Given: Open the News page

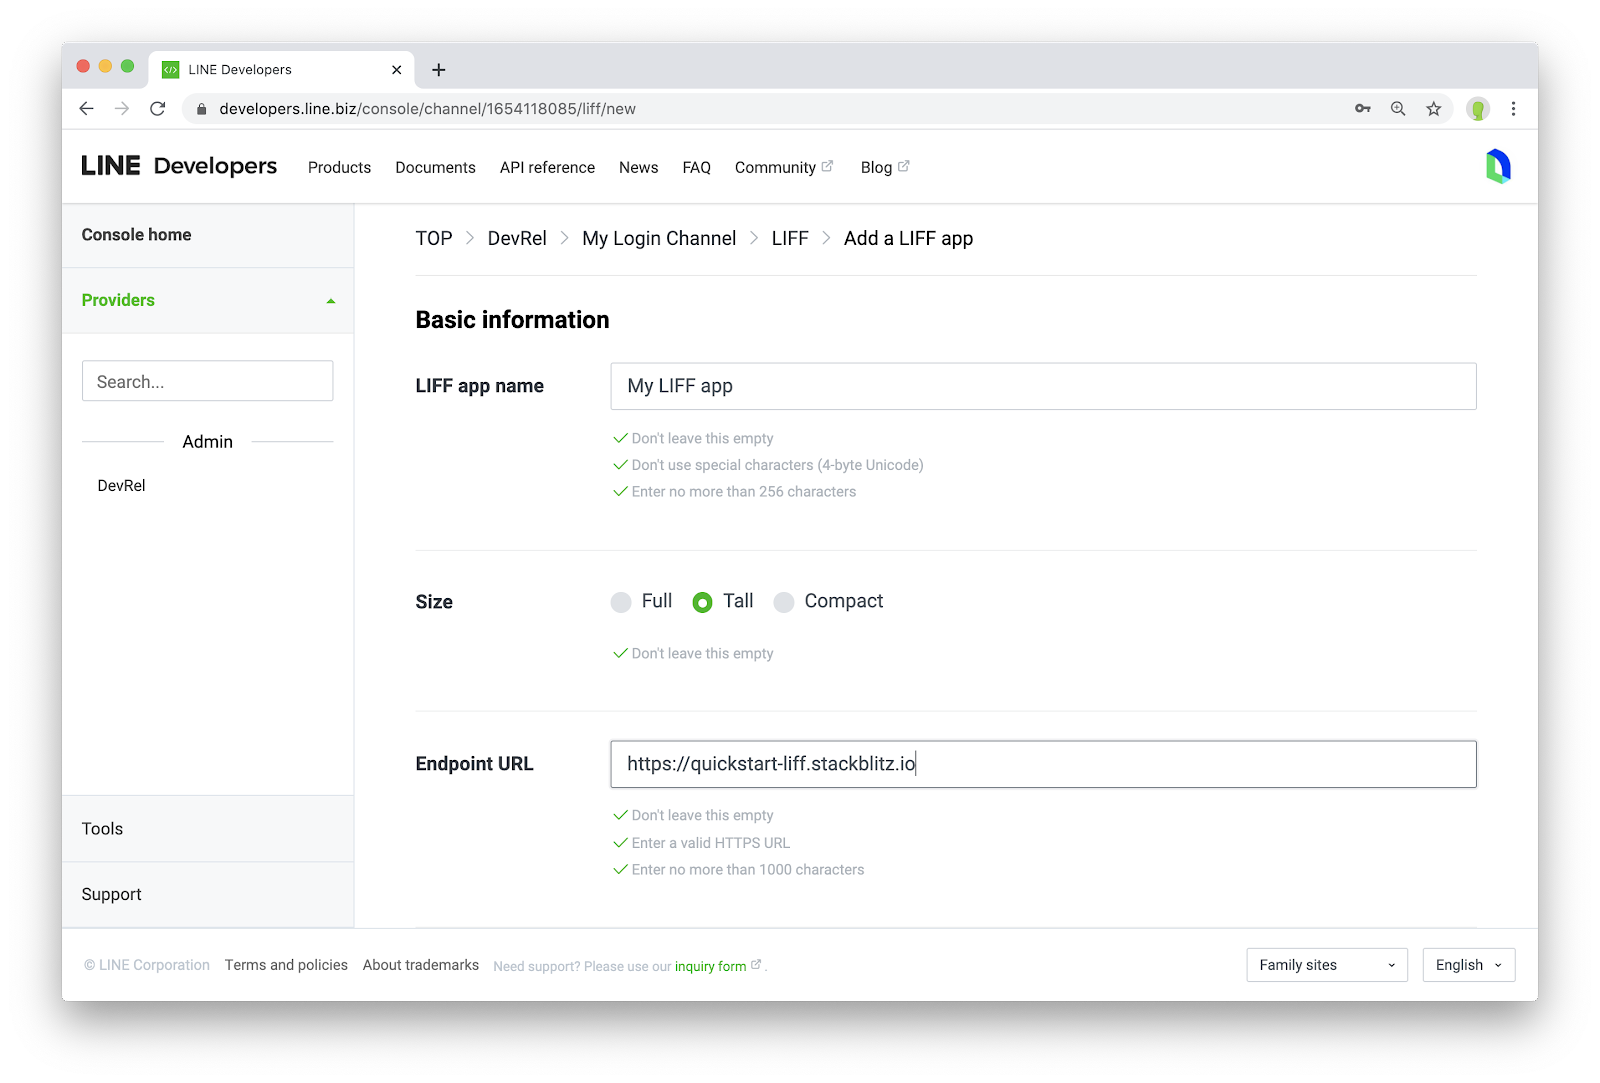Looking at the screenshot, I should click(x=638, y=167).
